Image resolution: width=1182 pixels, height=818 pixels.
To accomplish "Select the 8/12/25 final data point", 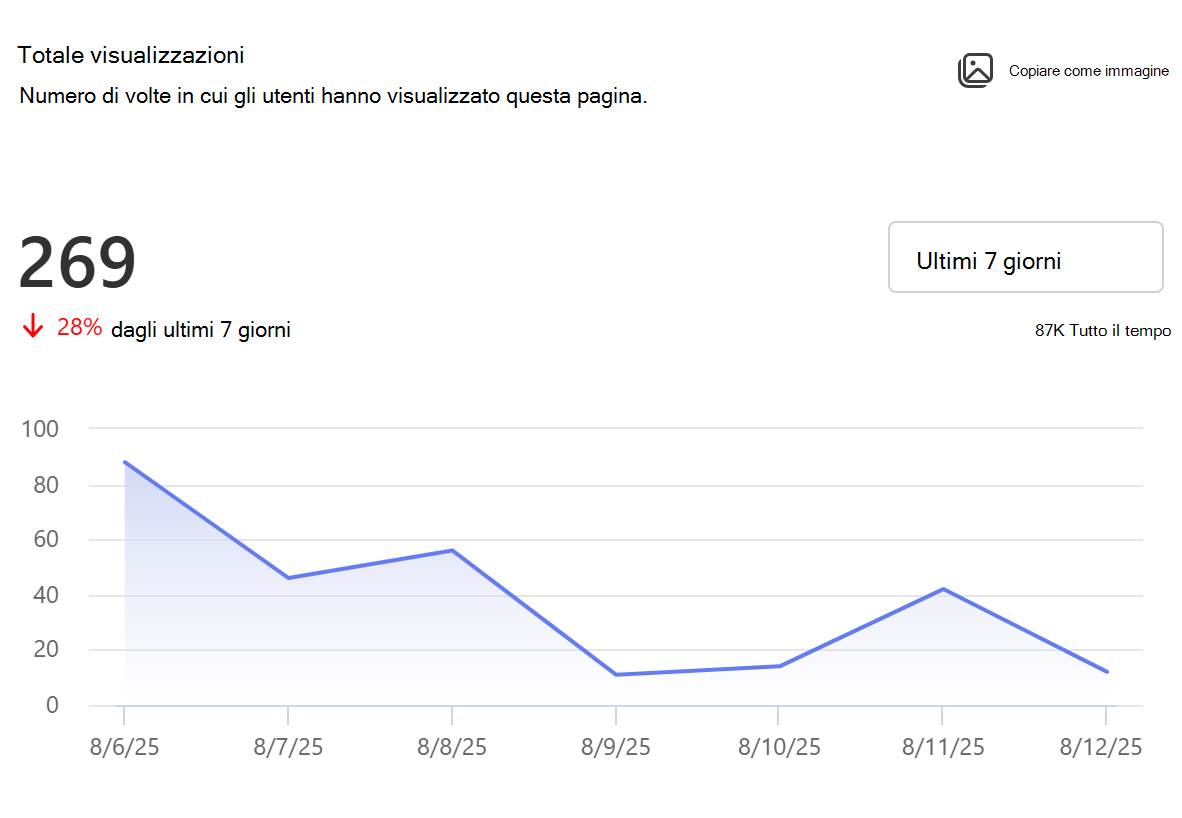I will tap(1107, 672).
